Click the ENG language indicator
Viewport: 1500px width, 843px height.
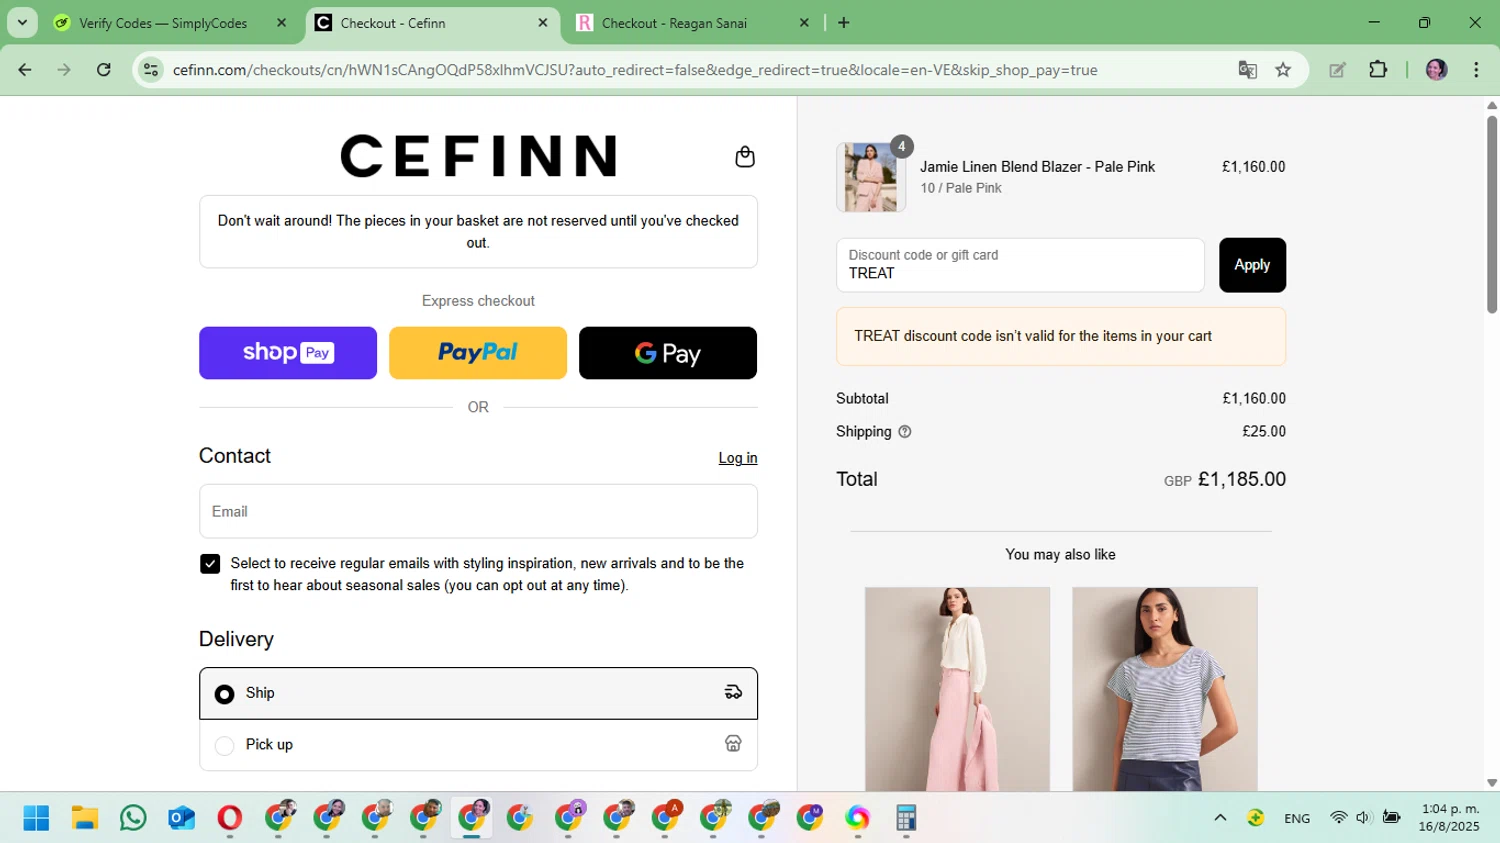click(1297, 818)
